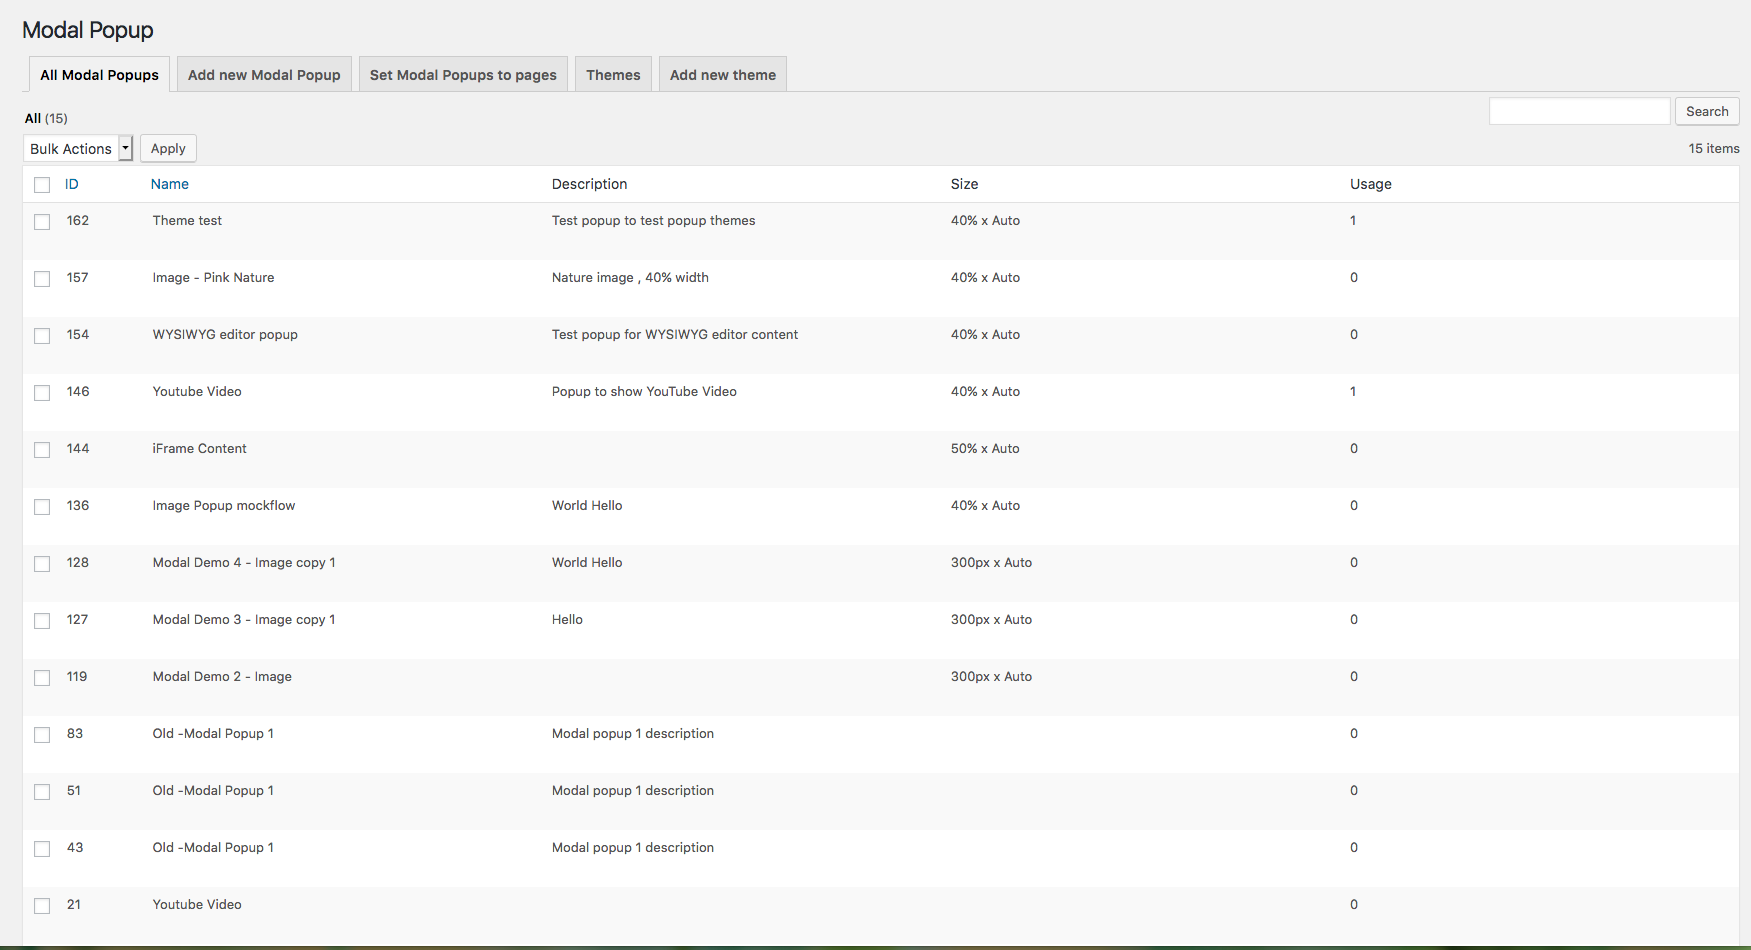
Task: Click the Size column header
Action: (x=964, y=184)
